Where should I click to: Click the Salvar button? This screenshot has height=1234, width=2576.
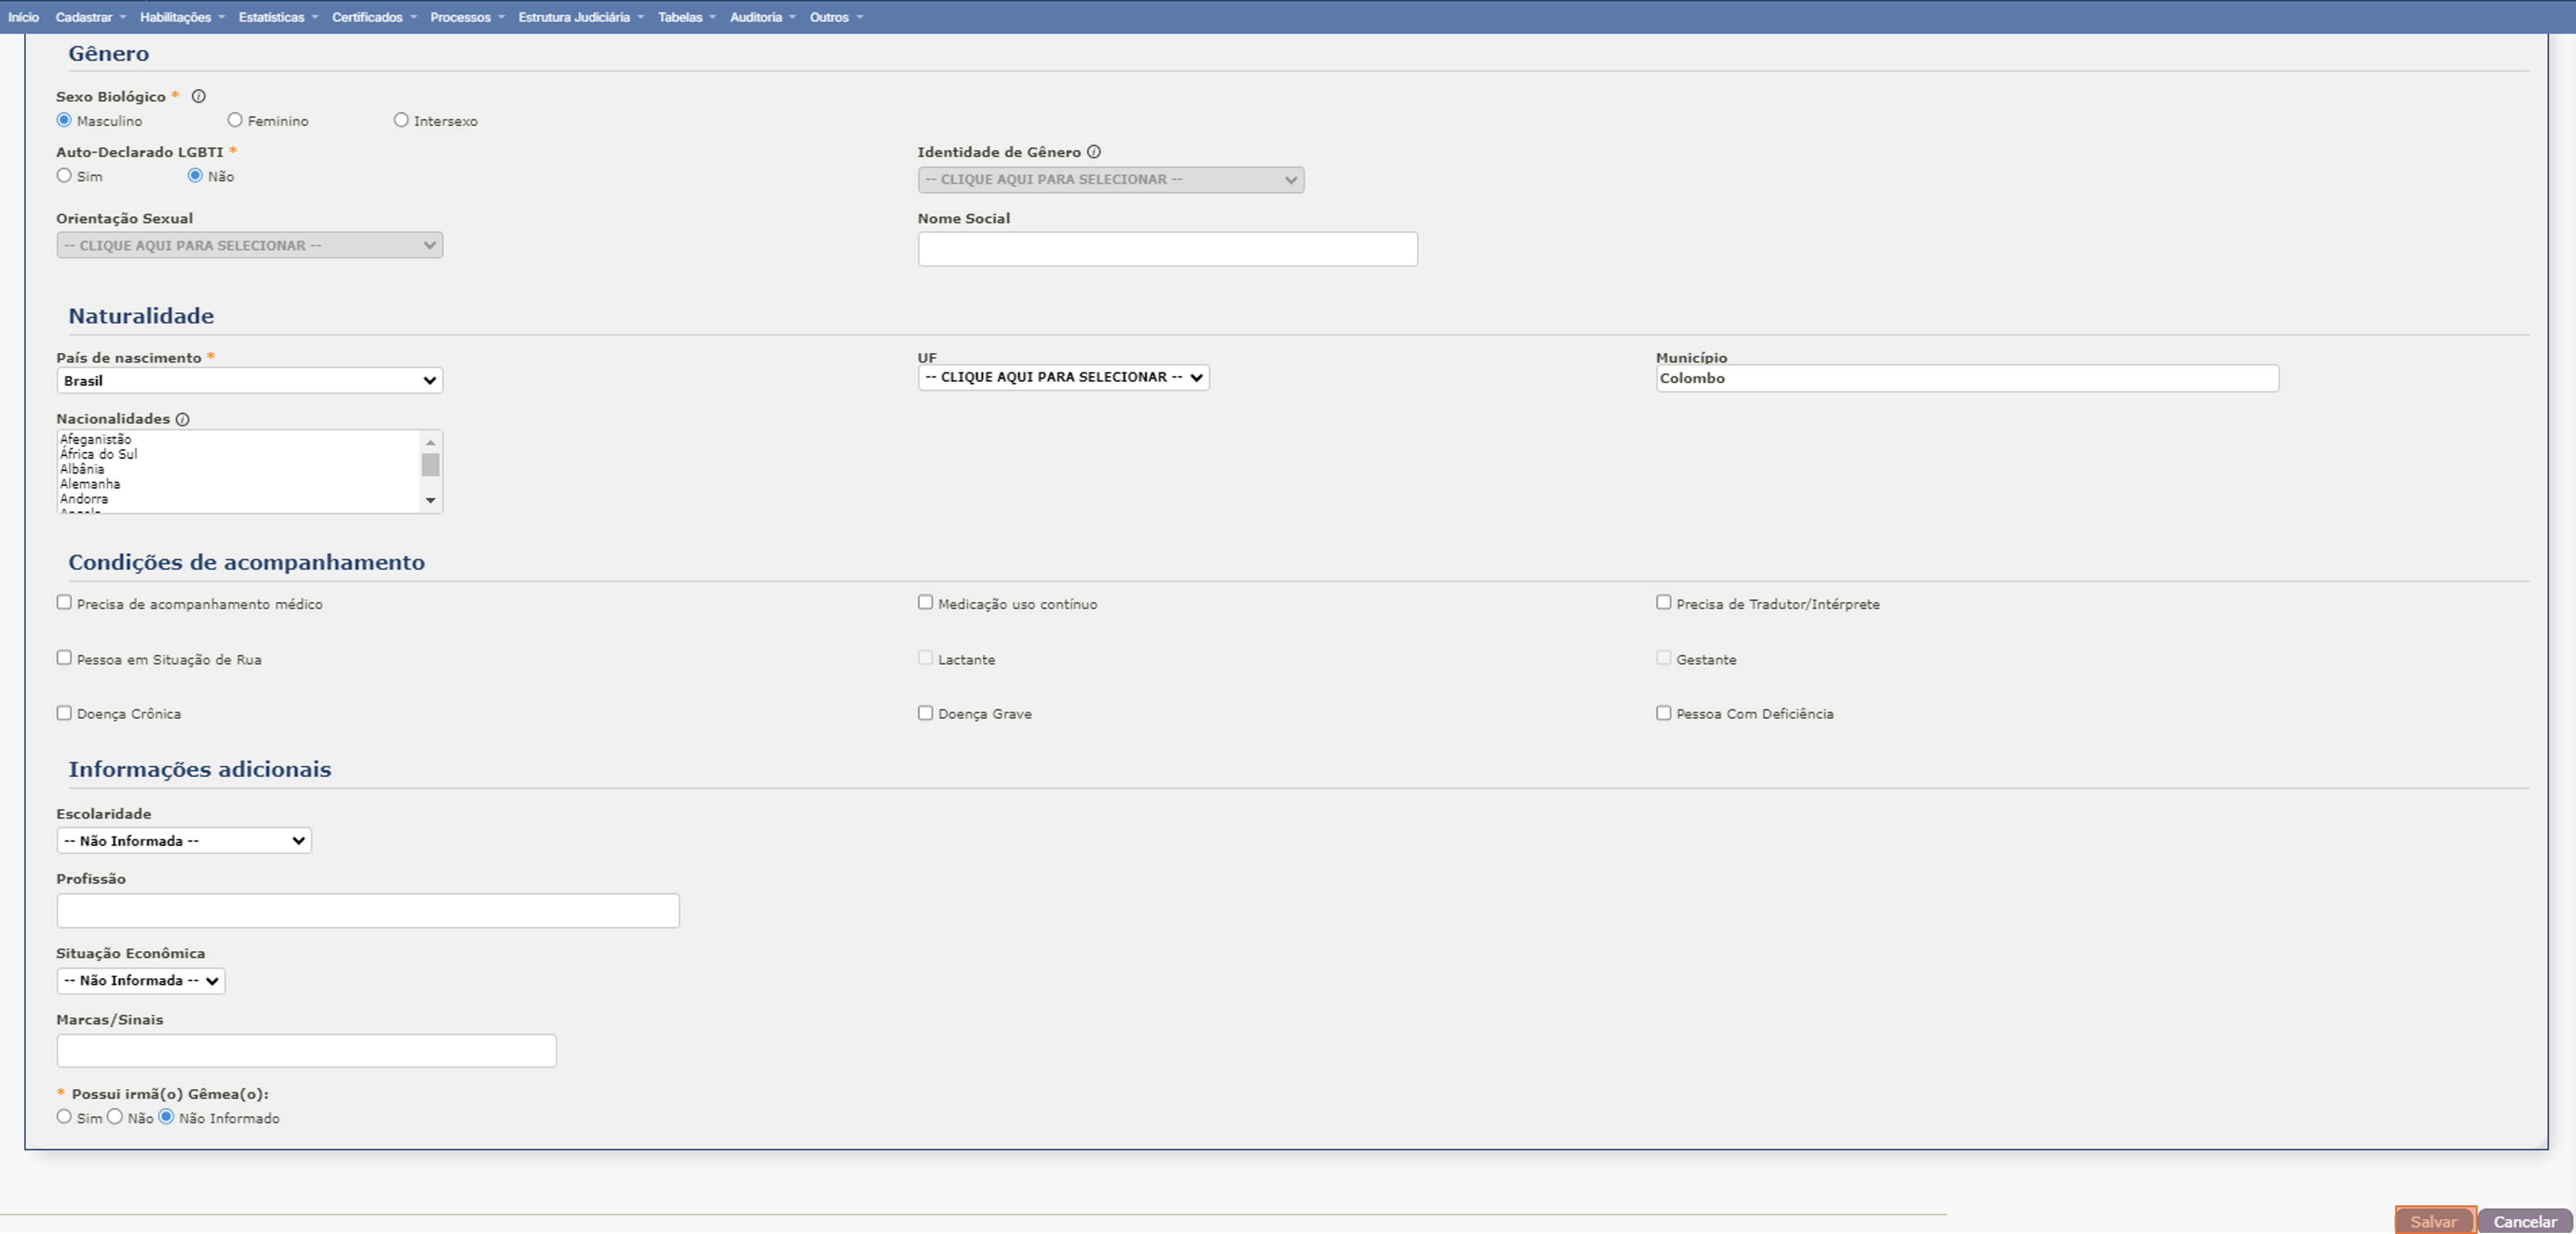click(x=2434, y=1221)
